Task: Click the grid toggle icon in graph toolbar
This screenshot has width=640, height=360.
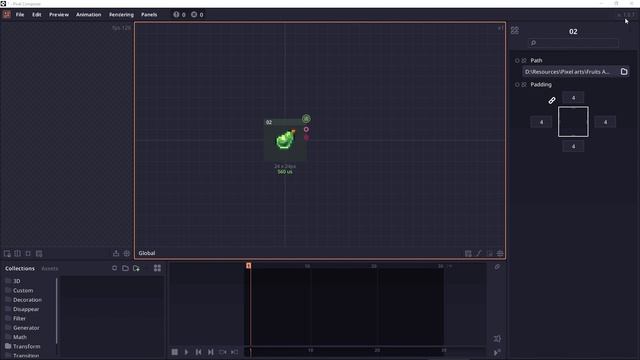Action: pyautogui.click(x=468, y=253)
